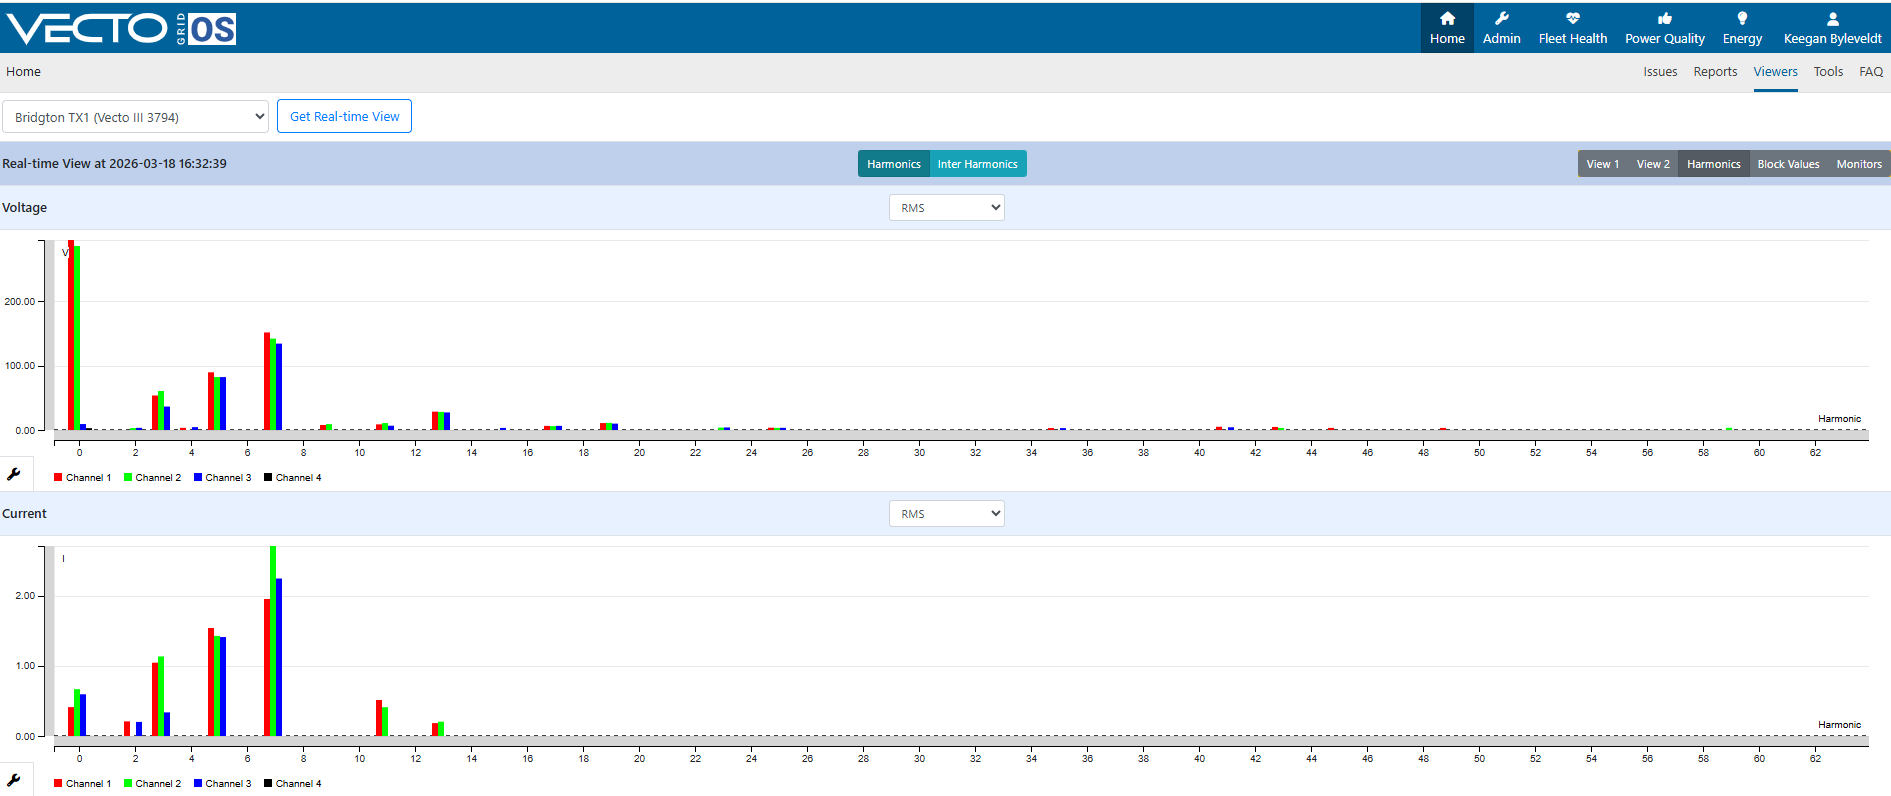Screen dimensions: 1891x796
Task: Open Keegan Byleveldt user profile icon
Action: click(1833, 18)
